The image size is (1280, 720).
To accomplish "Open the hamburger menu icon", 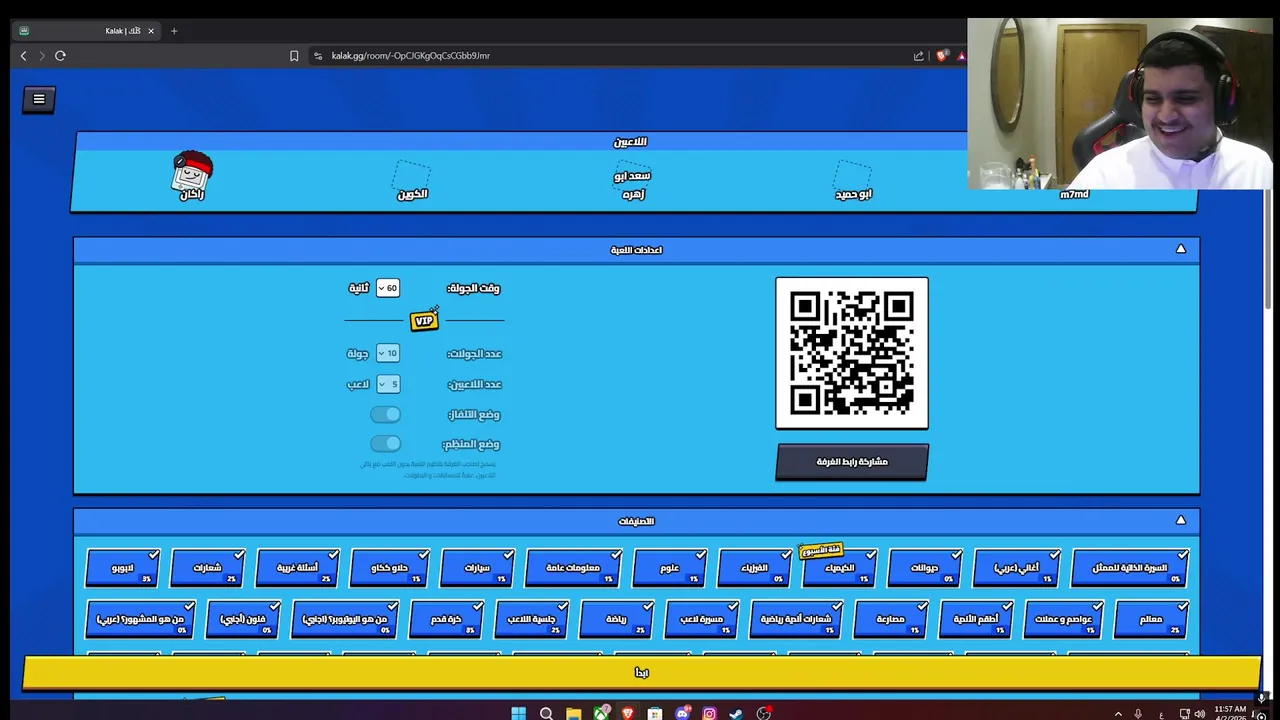I will [x=39, y=99].
